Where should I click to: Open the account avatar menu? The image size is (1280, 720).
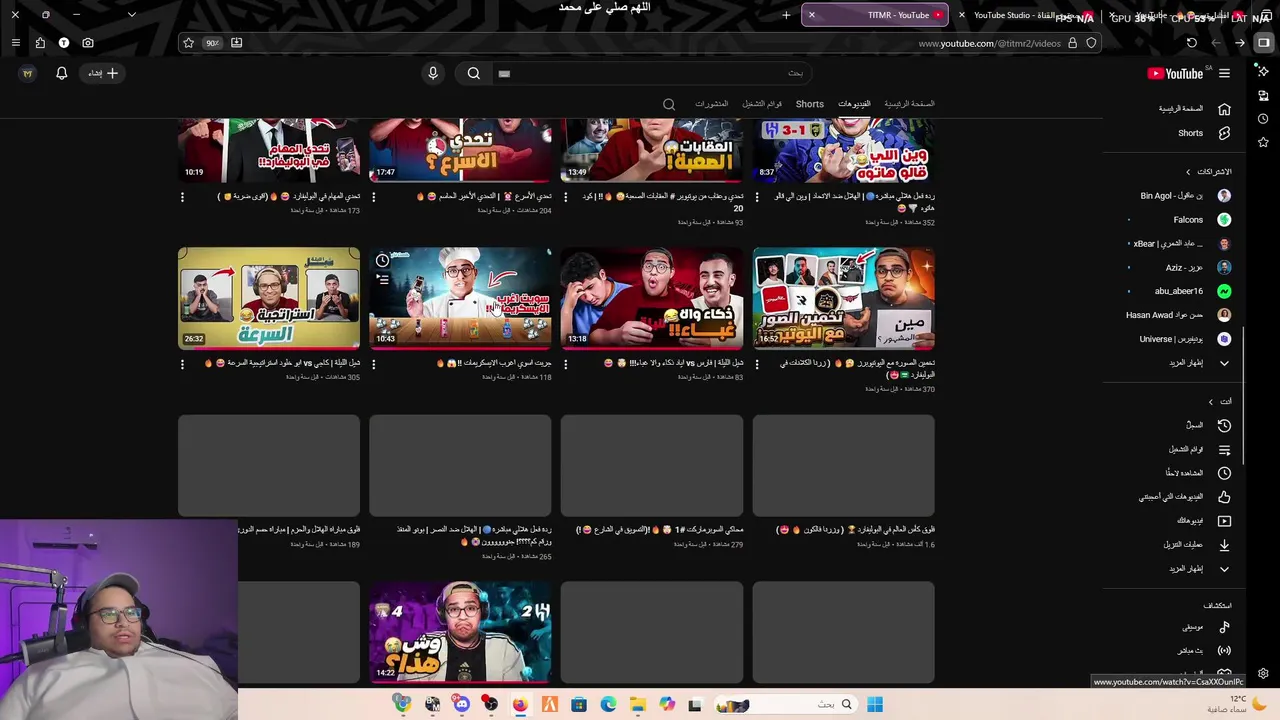coord(27,73)
